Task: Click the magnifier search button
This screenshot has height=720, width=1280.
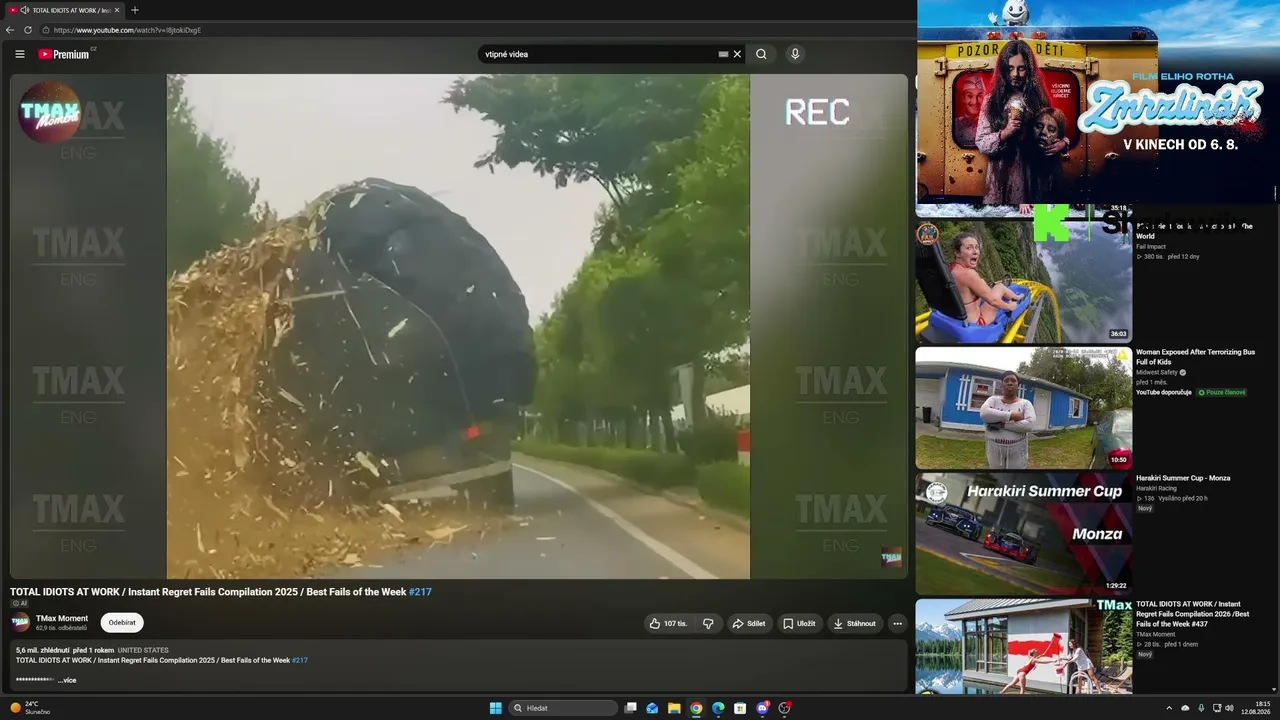Action: pos(761,54)
